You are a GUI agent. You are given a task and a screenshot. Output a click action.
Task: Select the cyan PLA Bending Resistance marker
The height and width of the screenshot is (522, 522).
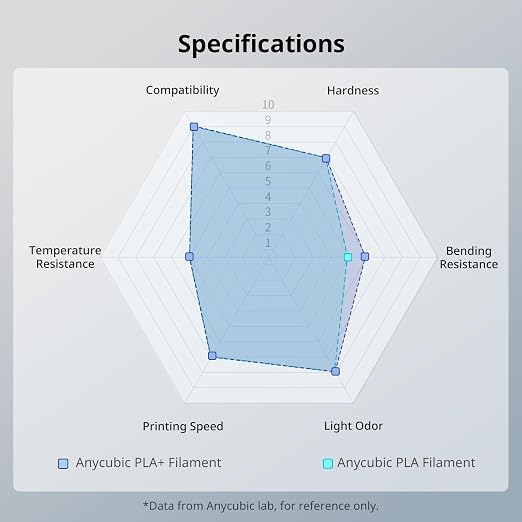348,257
